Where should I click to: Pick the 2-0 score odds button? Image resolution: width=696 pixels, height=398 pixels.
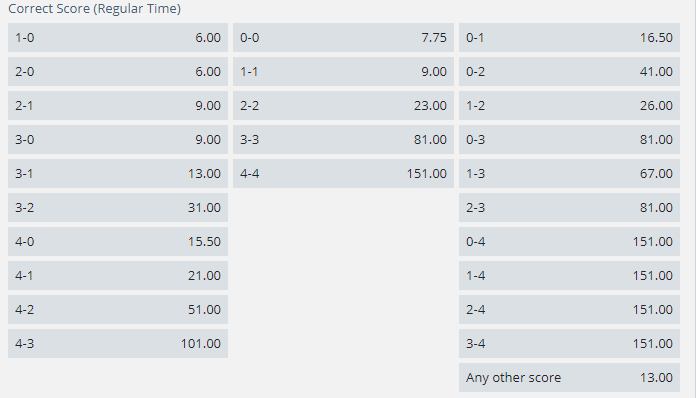point(118,71)
